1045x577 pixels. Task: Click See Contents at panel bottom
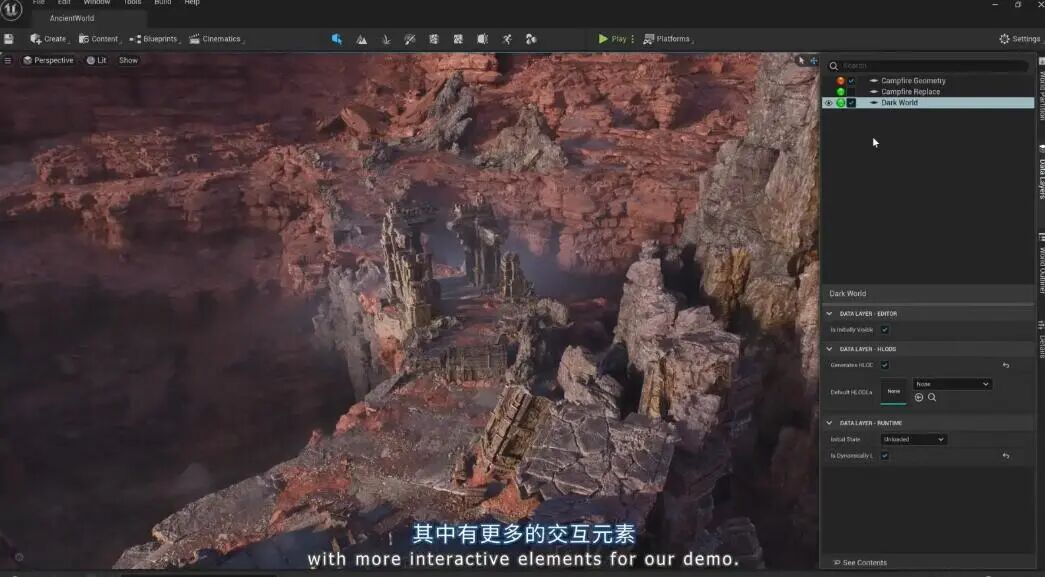point(860,563)
